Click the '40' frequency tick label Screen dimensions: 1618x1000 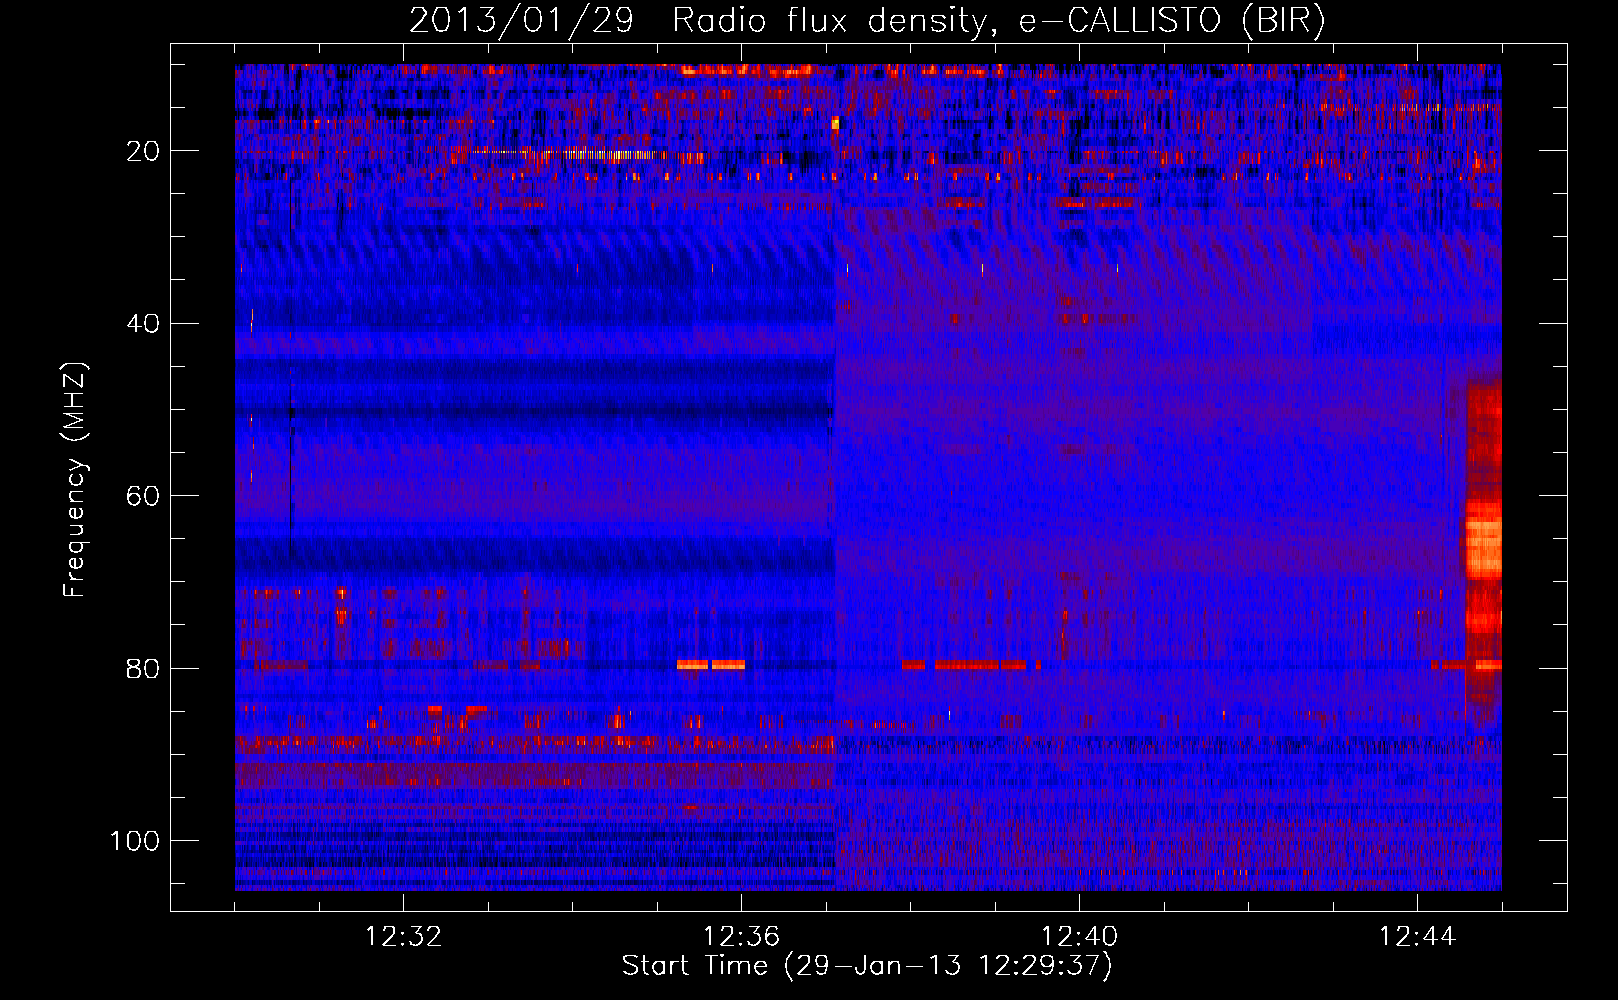(x=143, y=324)
